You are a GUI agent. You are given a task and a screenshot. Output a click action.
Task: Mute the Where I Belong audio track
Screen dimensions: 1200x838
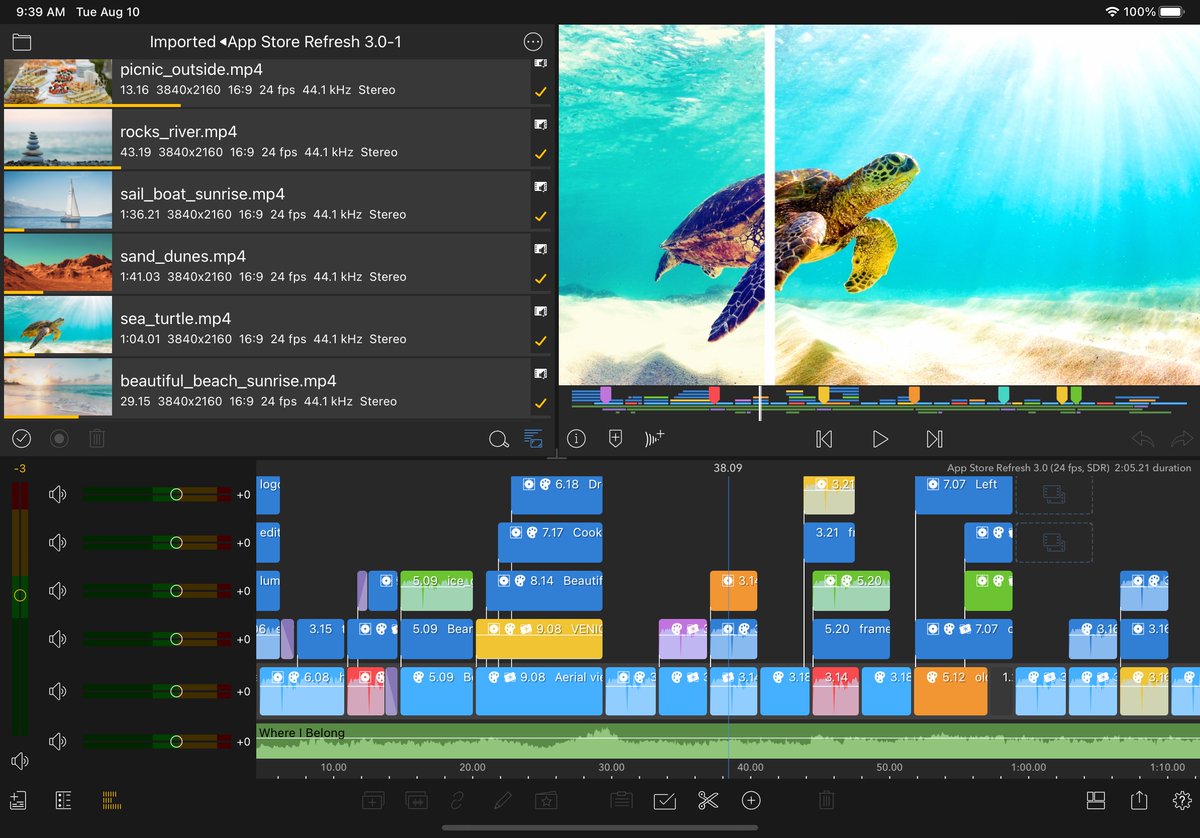57,741
